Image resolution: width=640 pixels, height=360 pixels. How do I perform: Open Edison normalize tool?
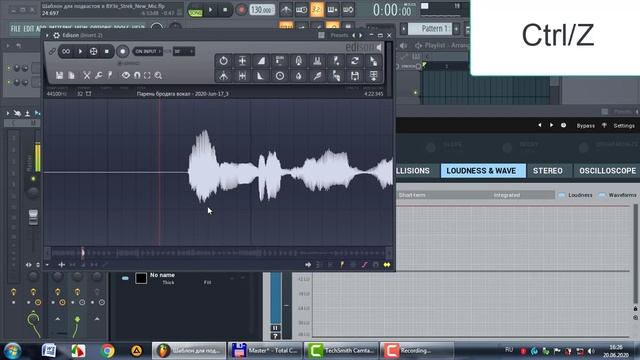242,61
